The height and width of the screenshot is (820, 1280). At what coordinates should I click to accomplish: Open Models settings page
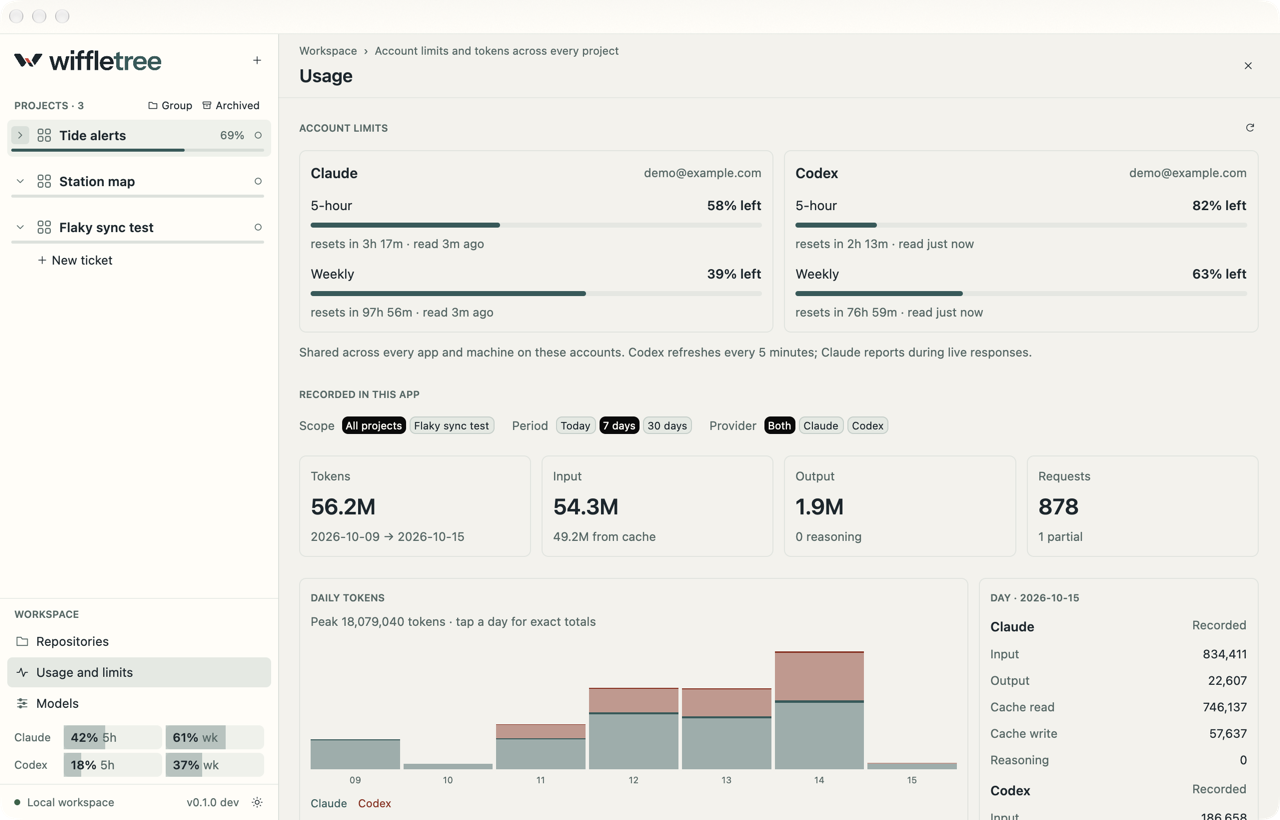pos(139,703)
